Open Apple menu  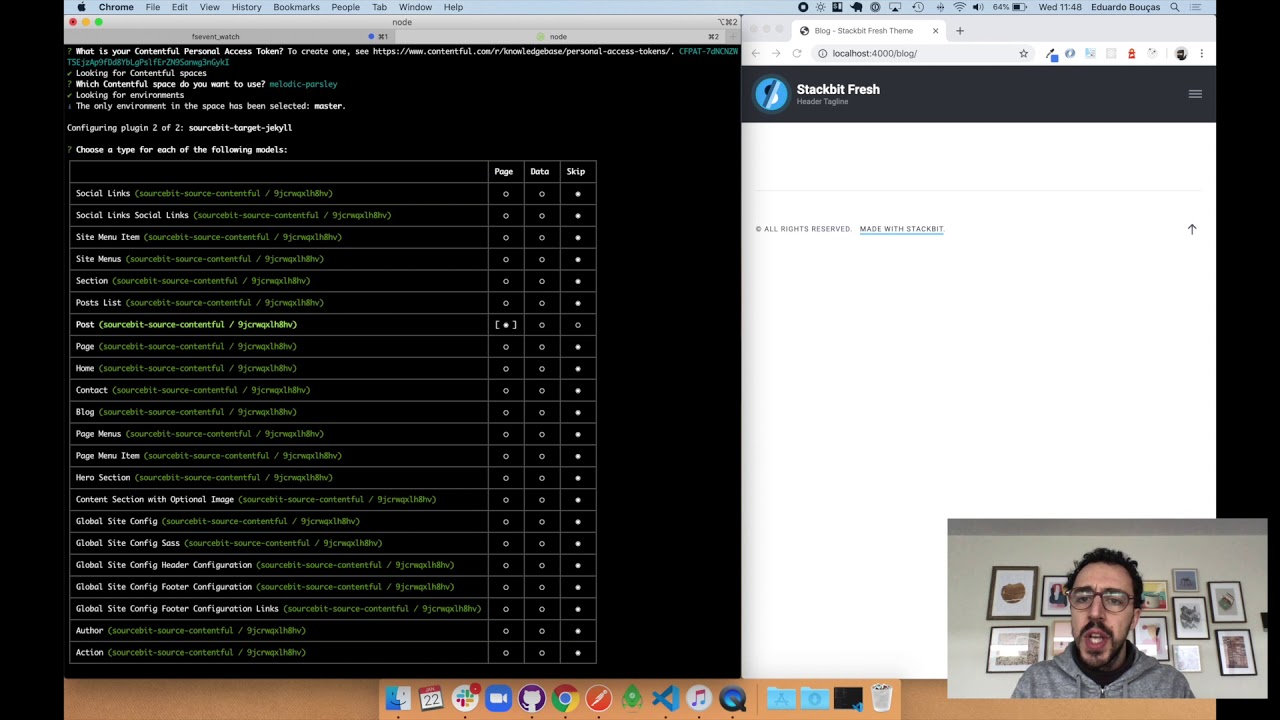(81, 7)
